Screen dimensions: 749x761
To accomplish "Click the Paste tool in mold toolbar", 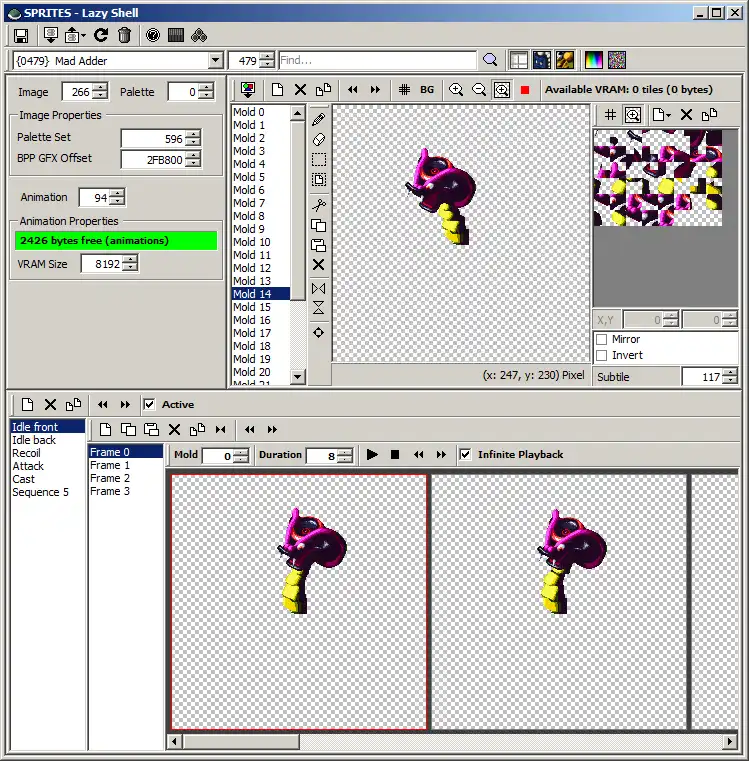I will coord(319,245).
